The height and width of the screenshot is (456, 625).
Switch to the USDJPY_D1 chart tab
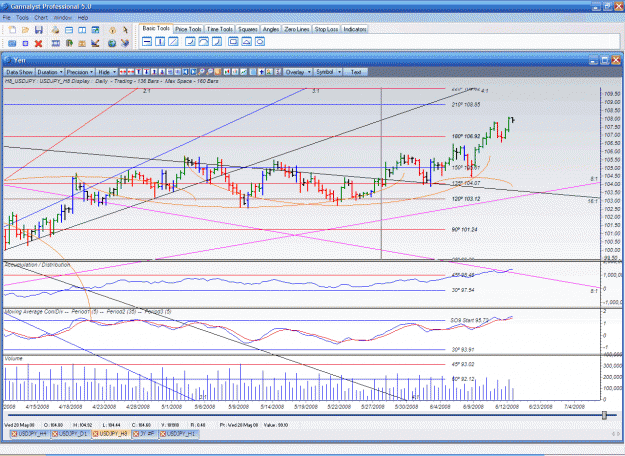coord(71,434)
